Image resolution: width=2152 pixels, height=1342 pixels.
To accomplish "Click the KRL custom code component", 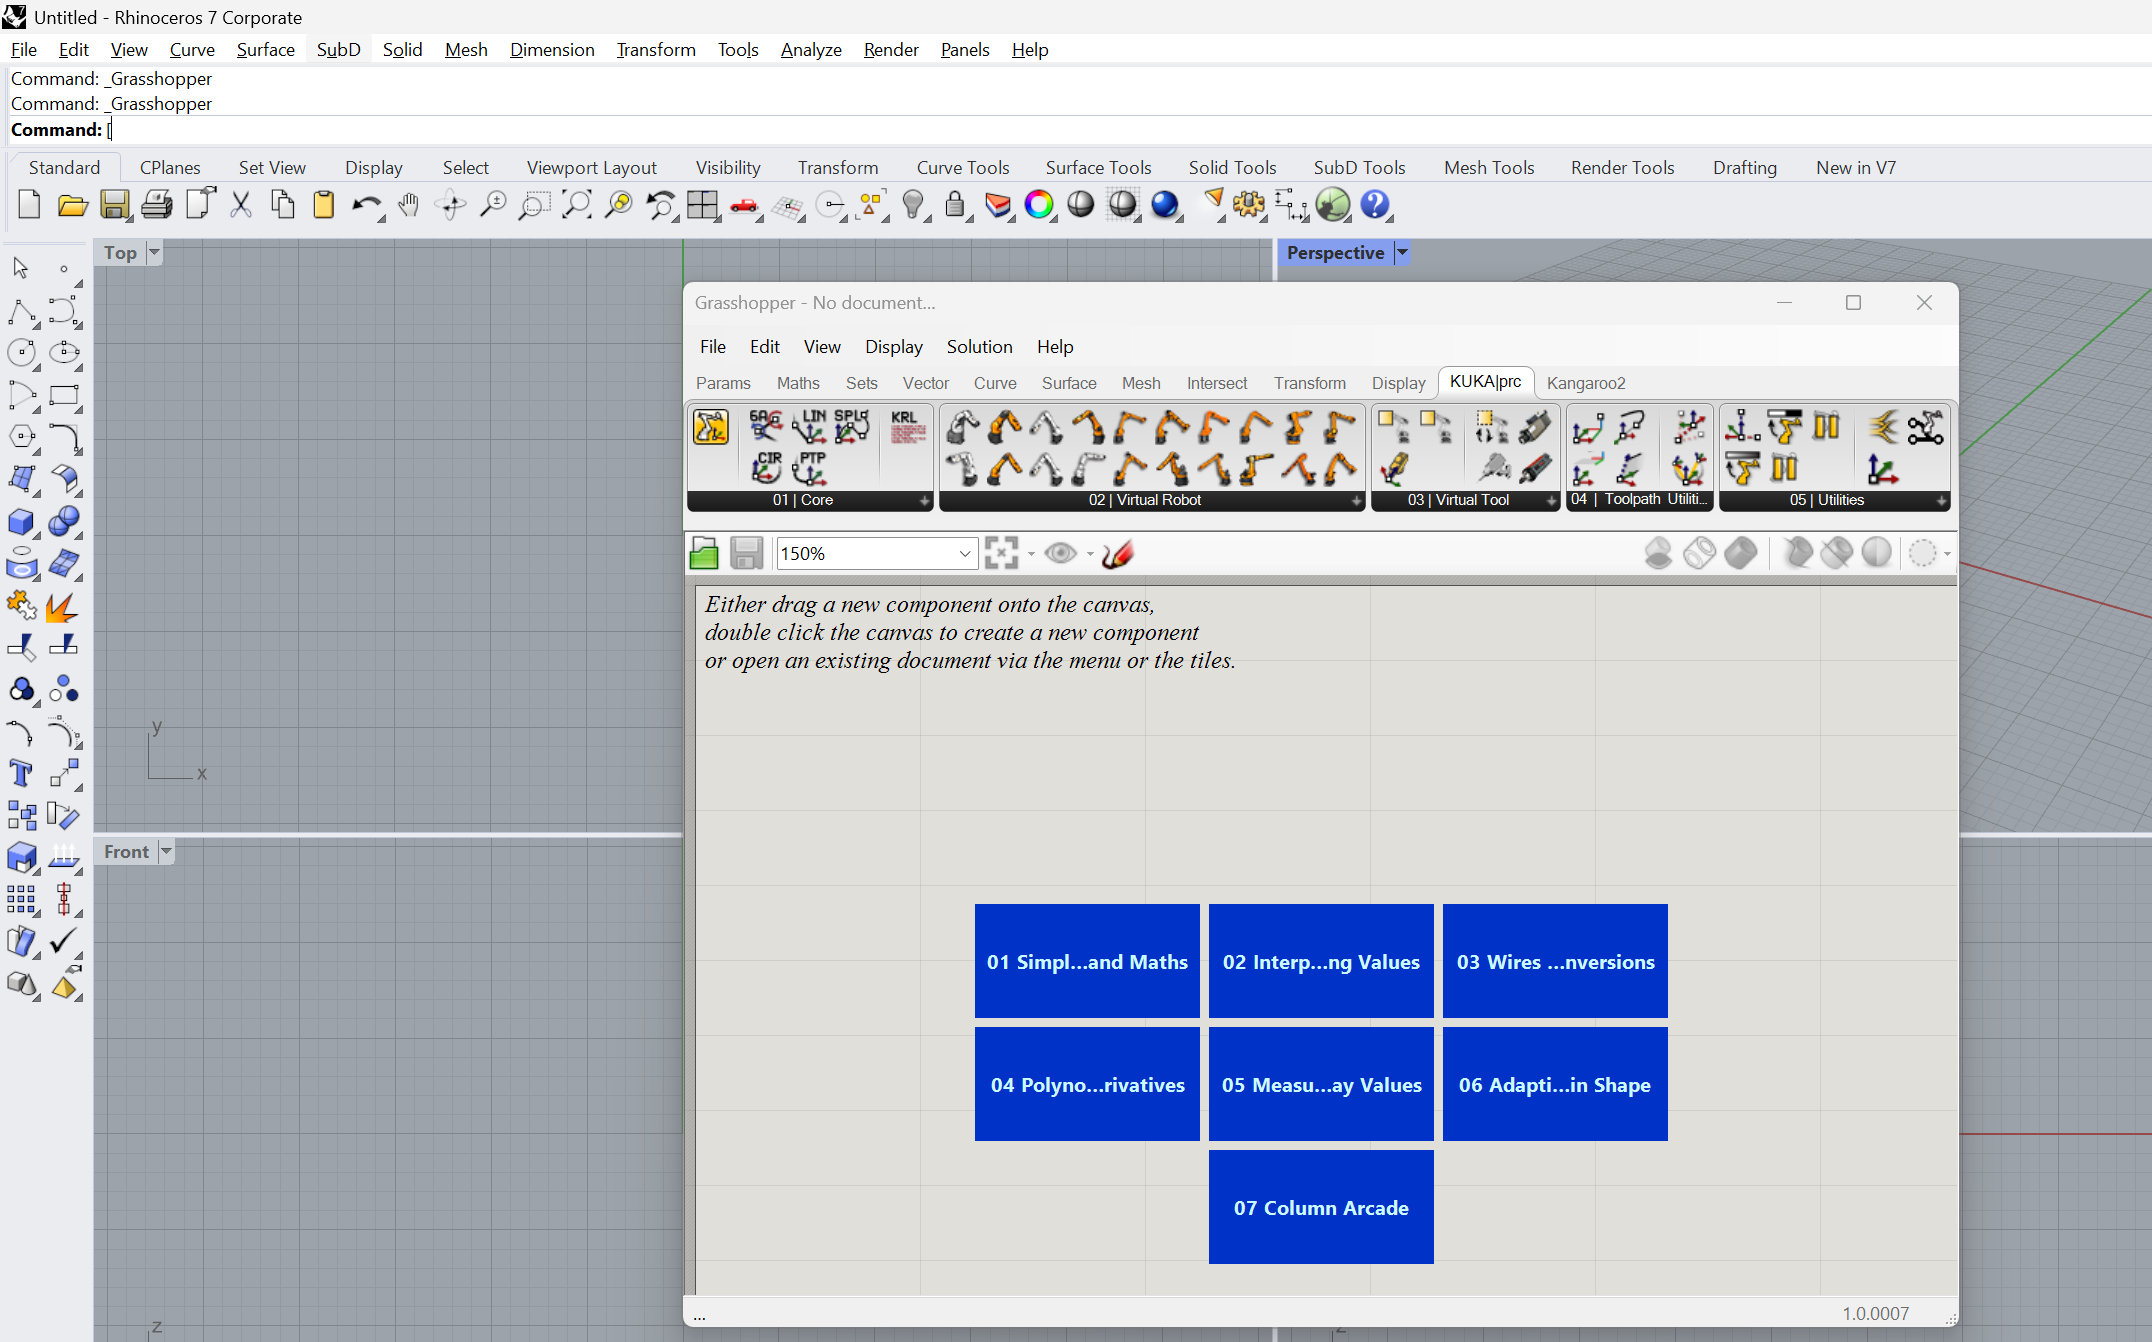I will (907, 427).
